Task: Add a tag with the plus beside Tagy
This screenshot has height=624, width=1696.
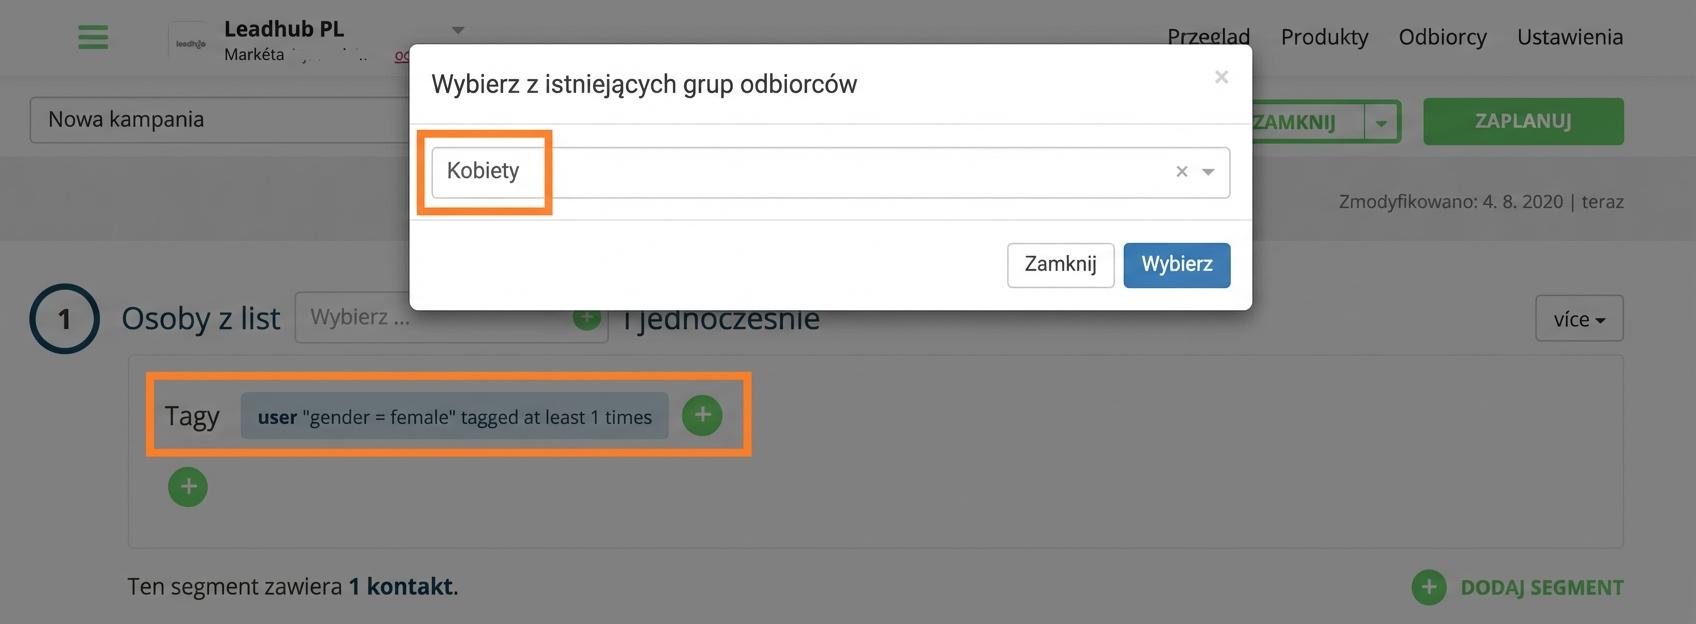Action: coord(702,415)
